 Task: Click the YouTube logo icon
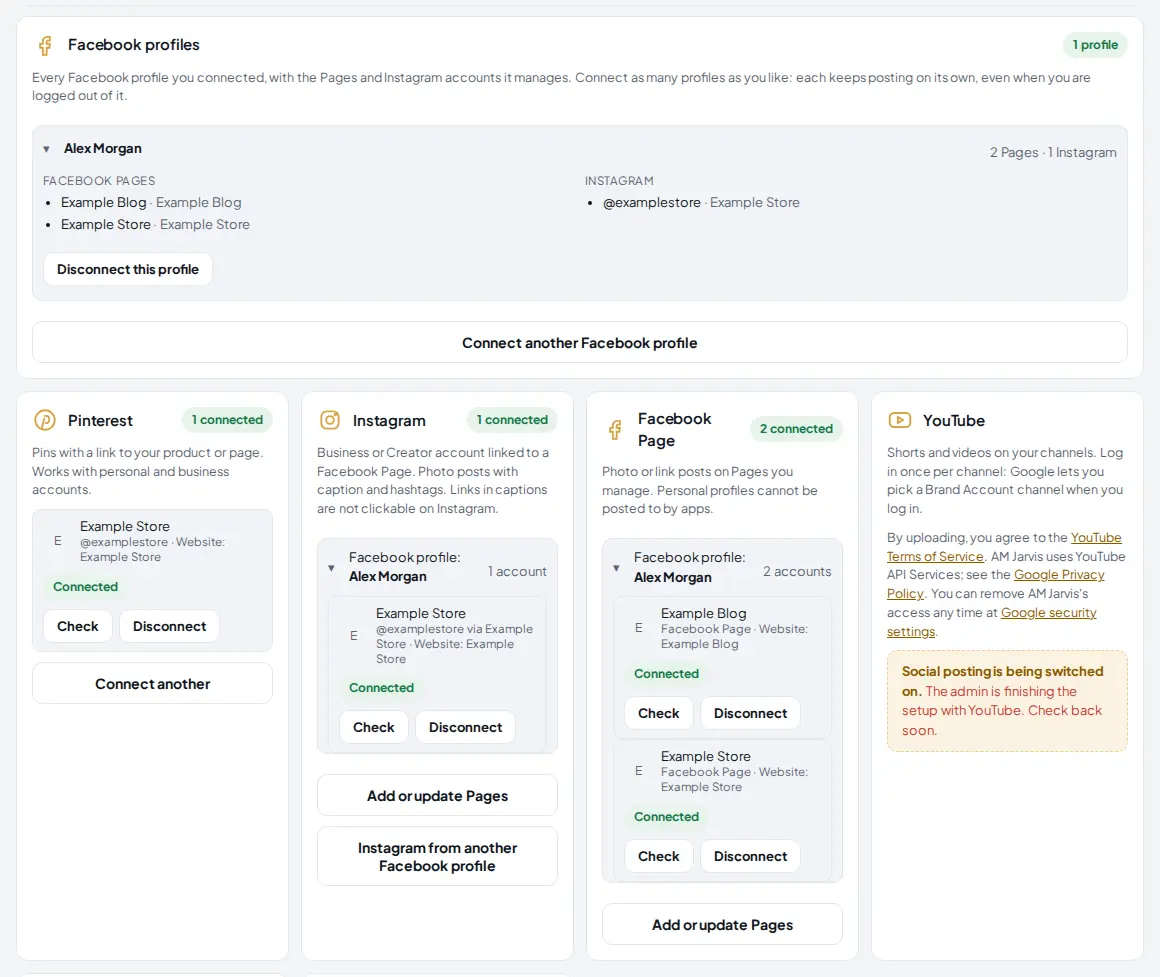[900, 420]
